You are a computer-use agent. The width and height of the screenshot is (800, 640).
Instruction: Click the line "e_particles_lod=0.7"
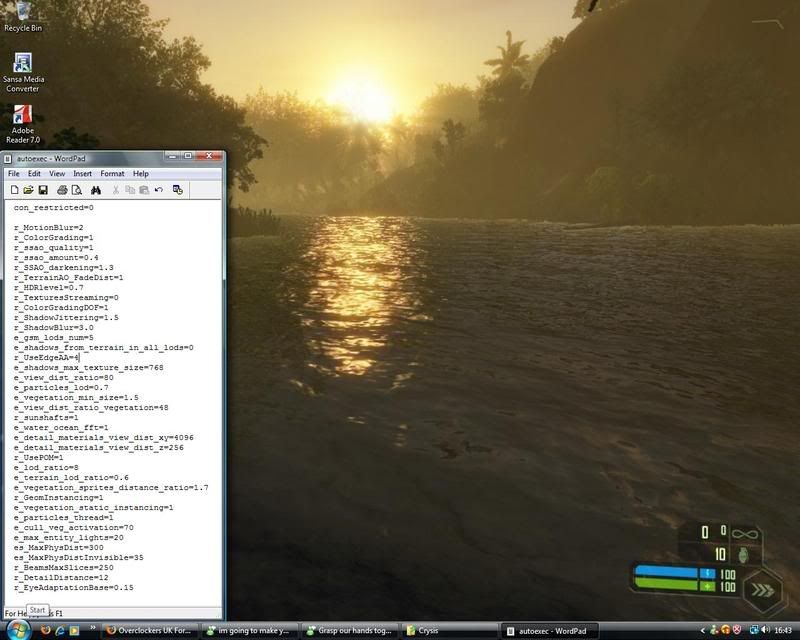click(x=61, y=387)
